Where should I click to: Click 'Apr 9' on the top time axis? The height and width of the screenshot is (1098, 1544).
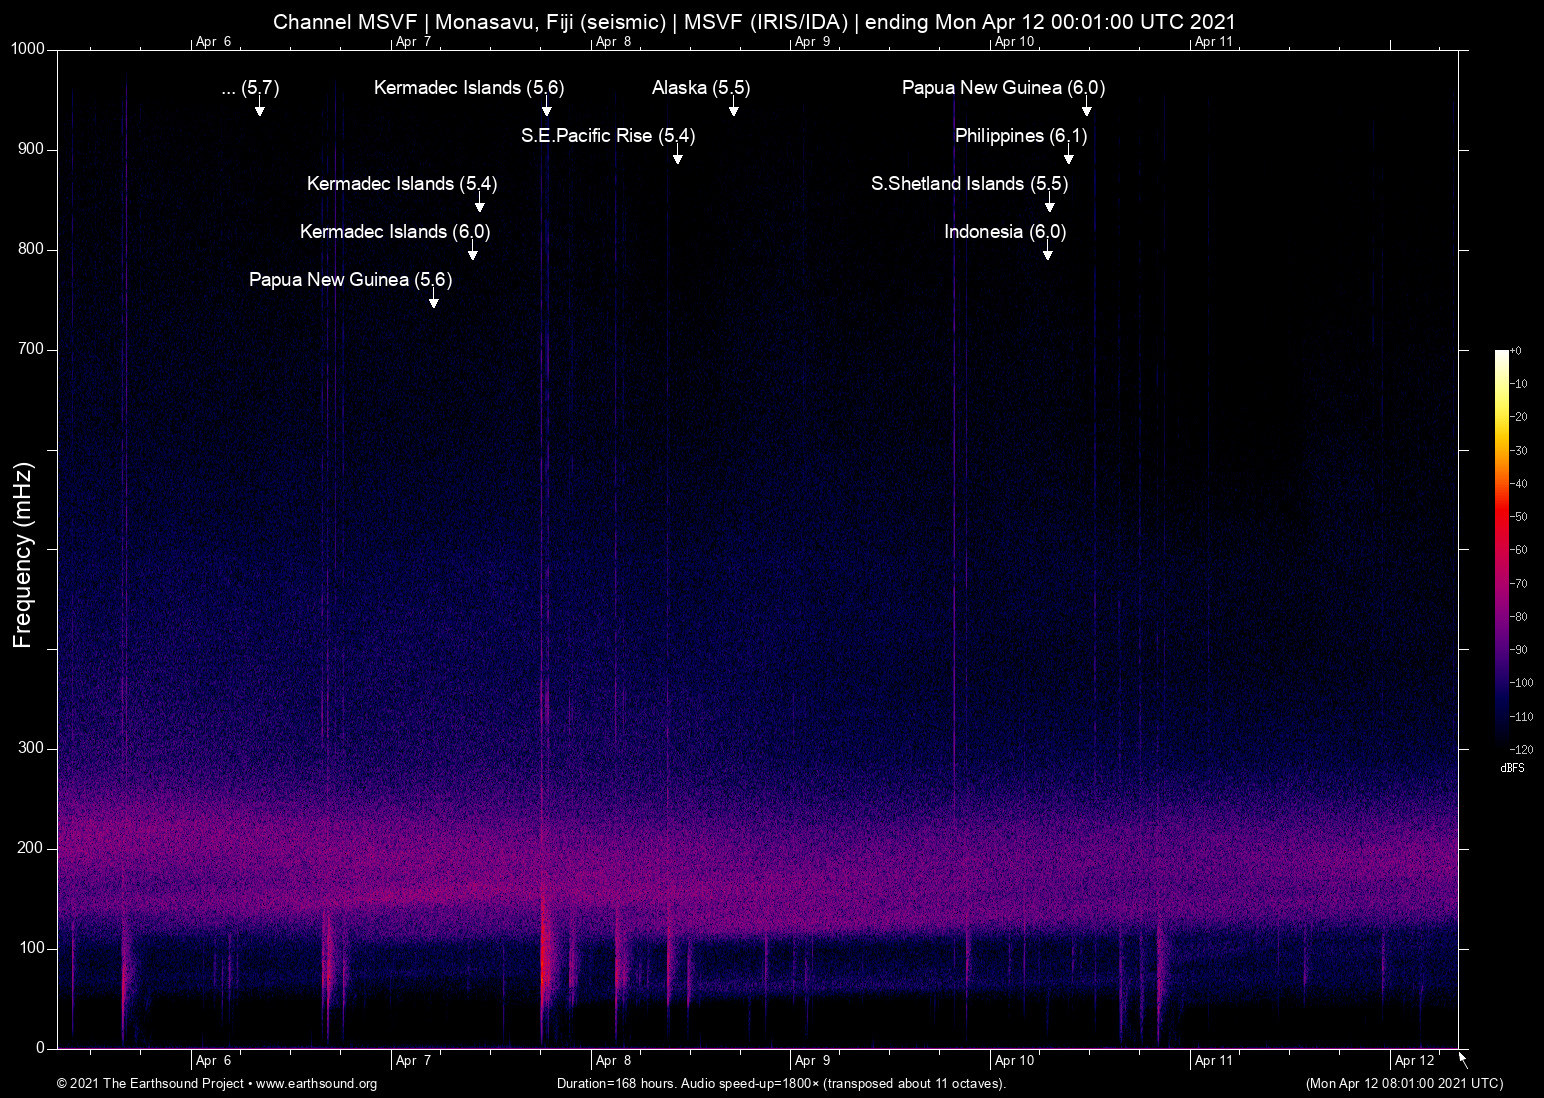pyautogui.click(x=812, y=42)
